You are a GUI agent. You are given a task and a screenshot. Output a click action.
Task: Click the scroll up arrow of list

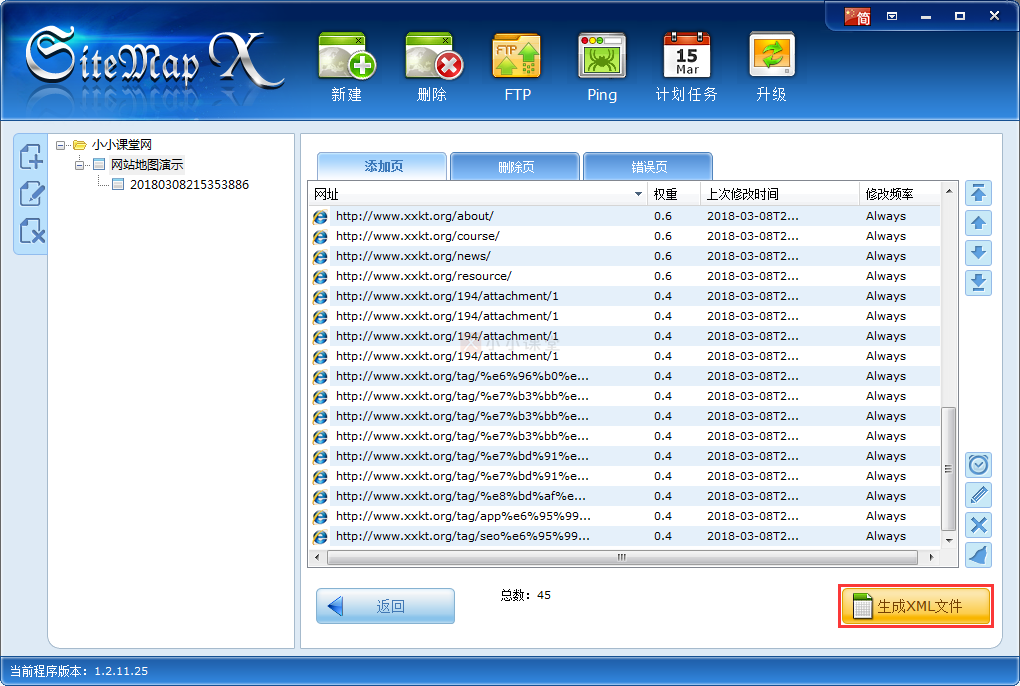click(948, 191)
